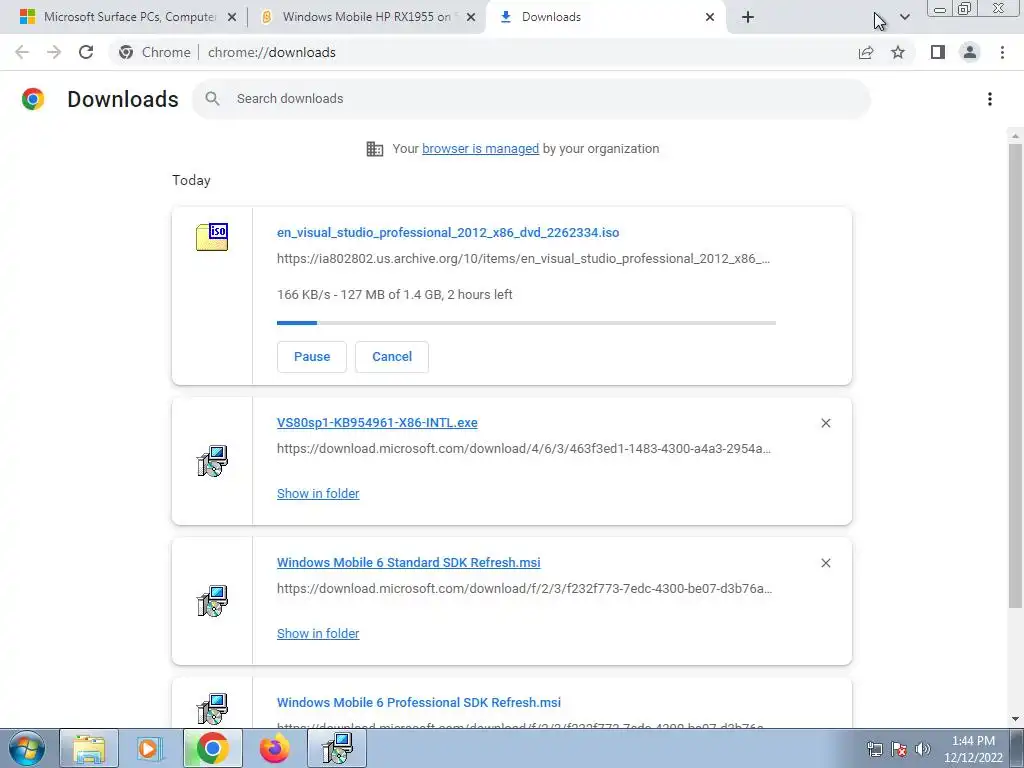The width and height of the screenshot is (1024, 768).
Task: Open the side panel icon
Action: point(938,52)
